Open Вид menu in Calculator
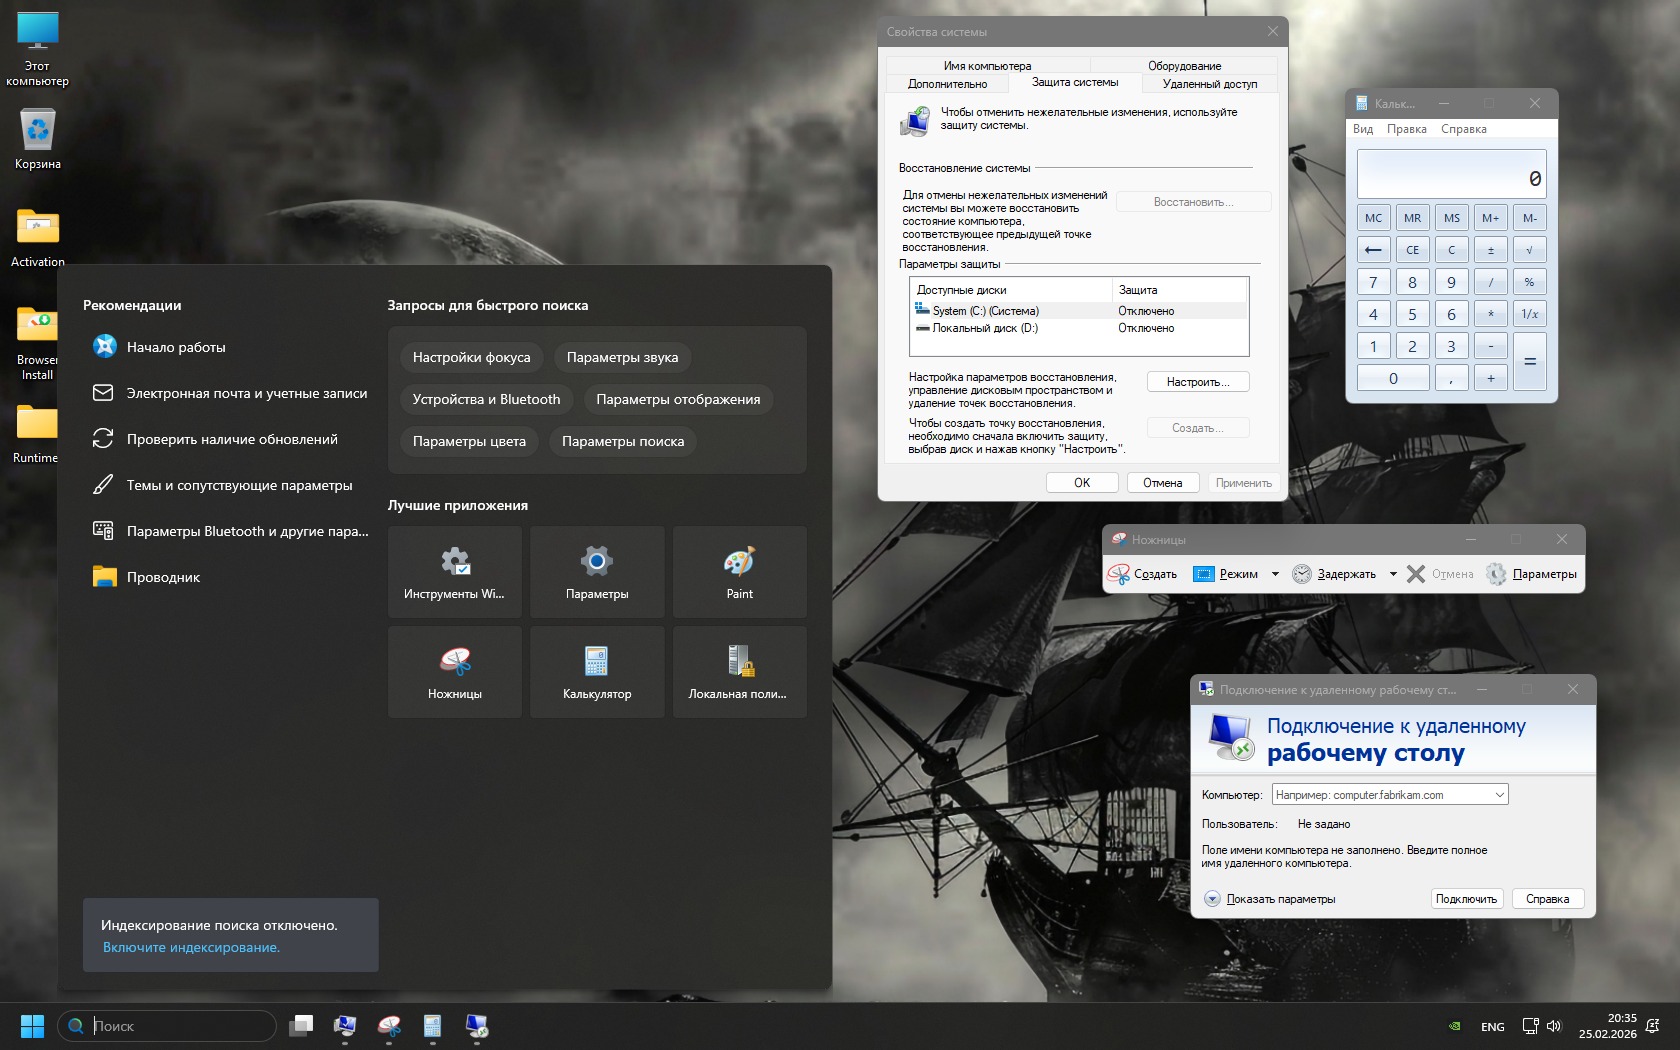 [1362, 129]
